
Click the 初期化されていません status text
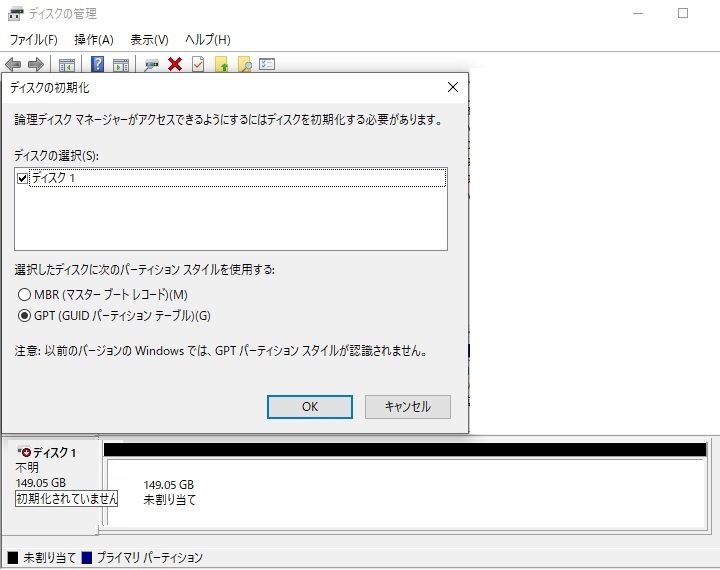click(67, 498)
